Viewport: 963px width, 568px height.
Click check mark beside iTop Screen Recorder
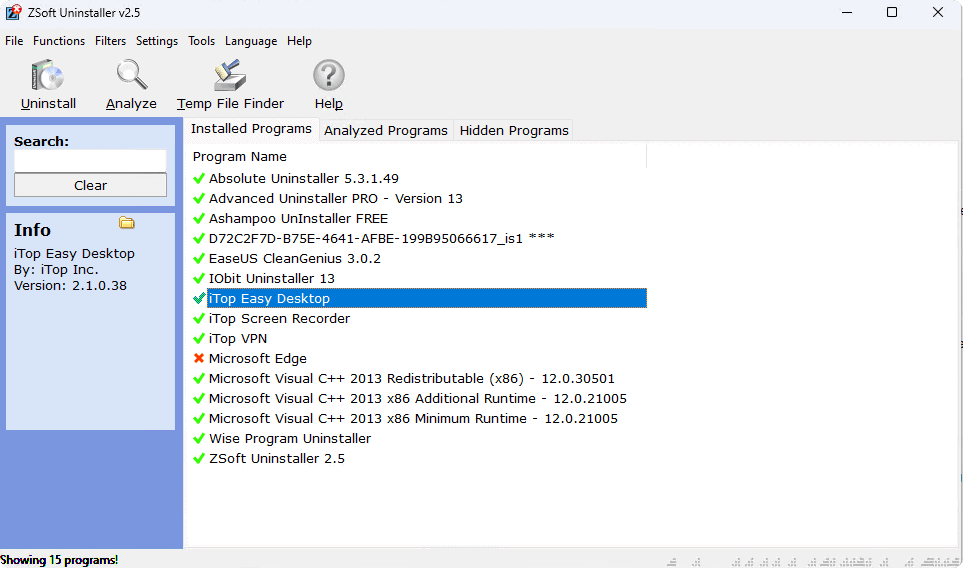point(198,319)
